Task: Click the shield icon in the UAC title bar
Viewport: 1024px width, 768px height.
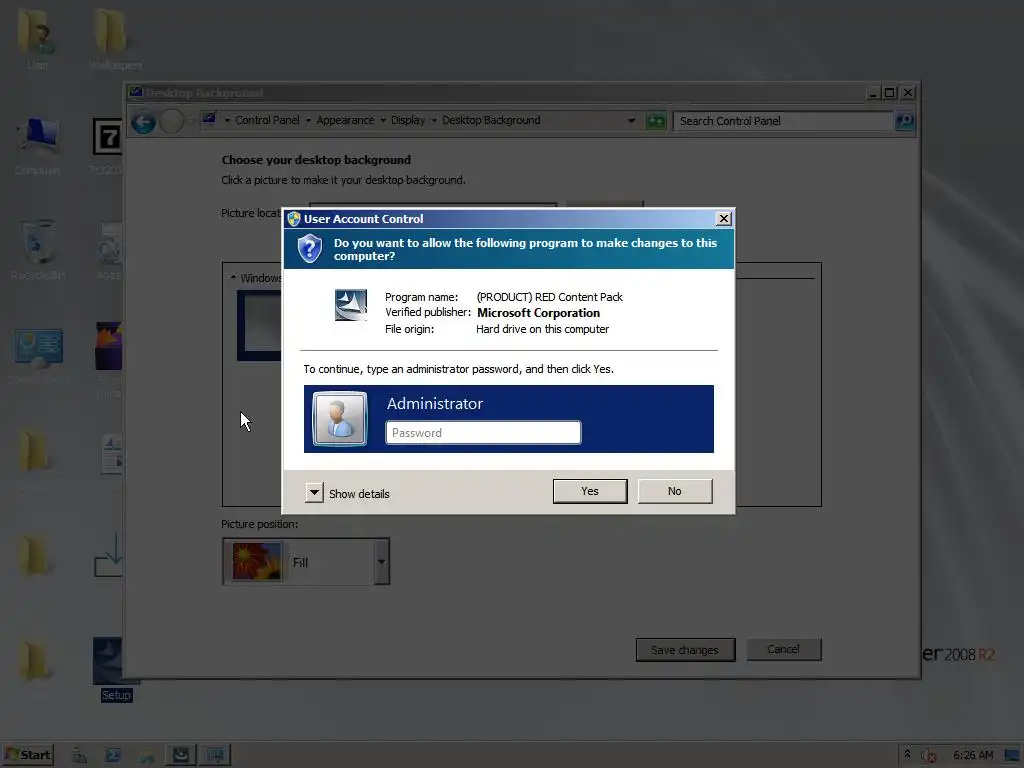Action: pos(294,219)
